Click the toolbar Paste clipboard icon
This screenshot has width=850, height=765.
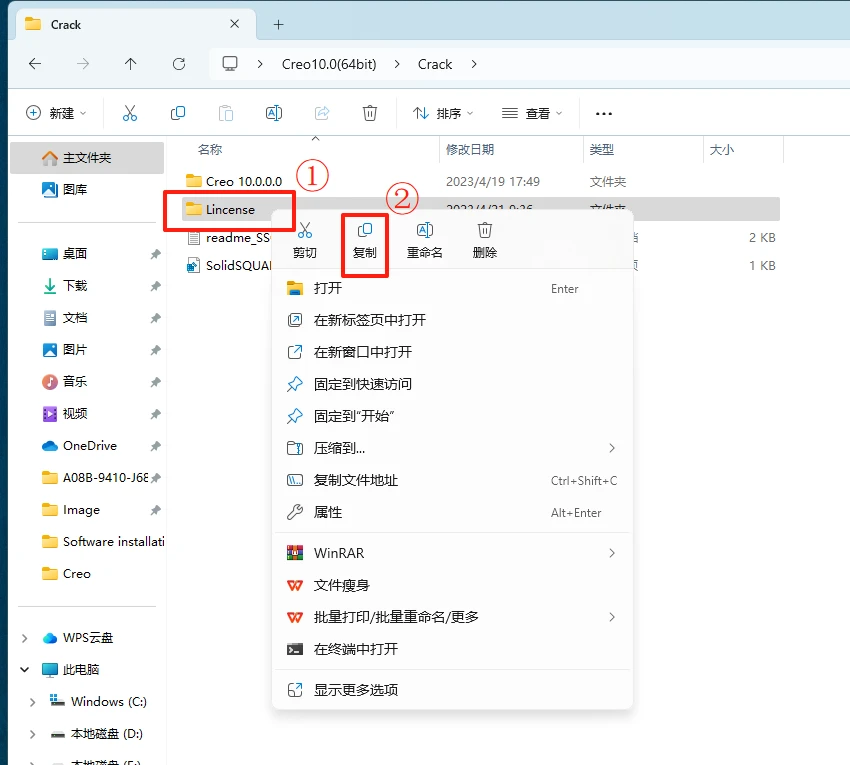(x=226, y=113)
